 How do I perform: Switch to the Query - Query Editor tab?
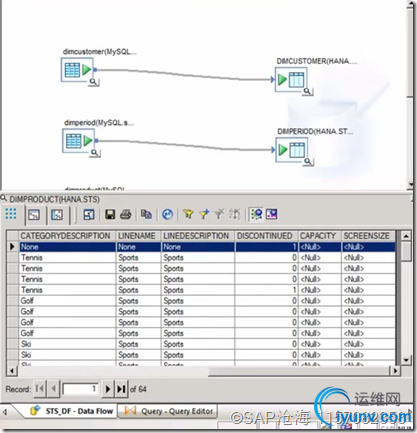[169, 411]
